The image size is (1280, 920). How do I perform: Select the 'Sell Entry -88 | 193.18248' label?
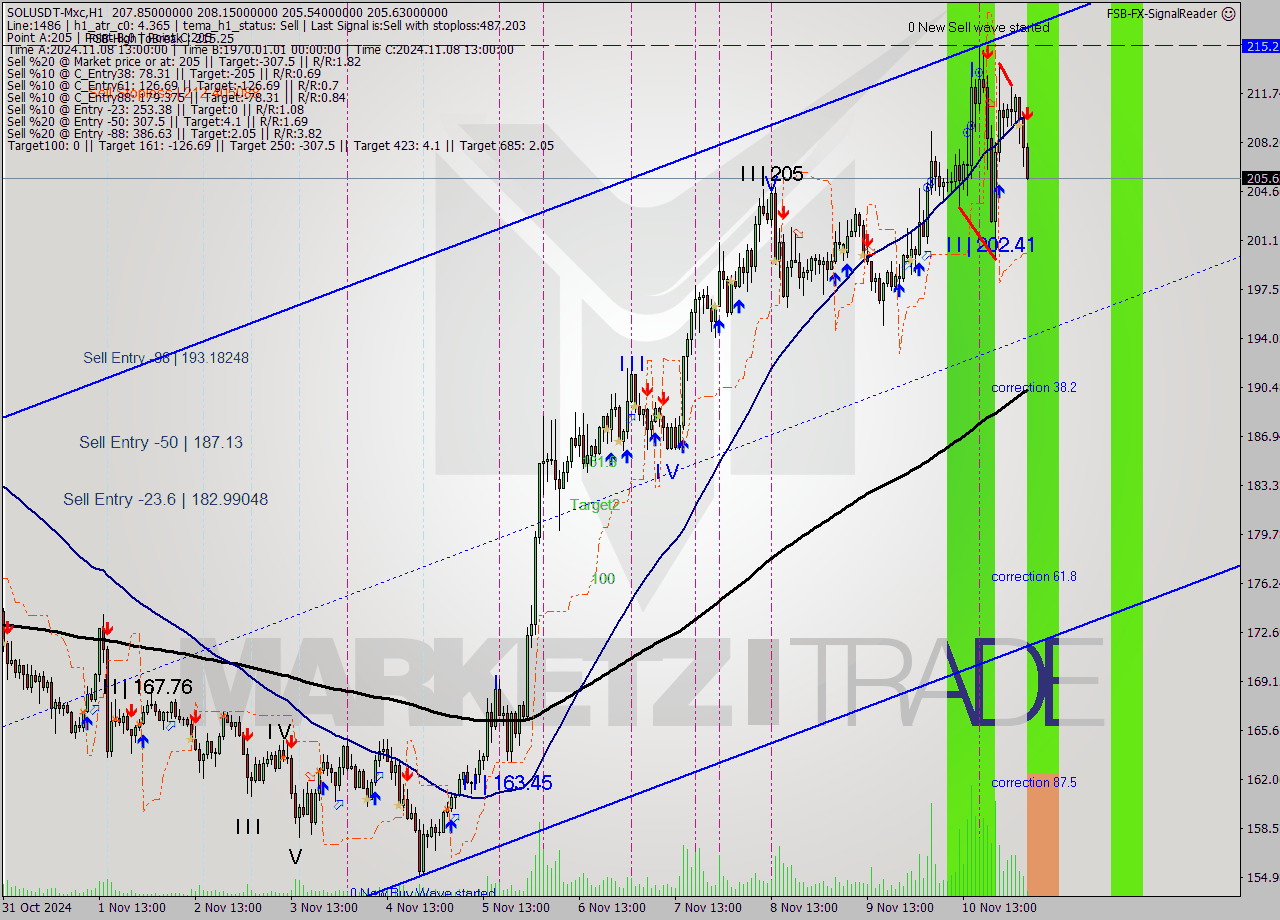(x=166, y=357)
